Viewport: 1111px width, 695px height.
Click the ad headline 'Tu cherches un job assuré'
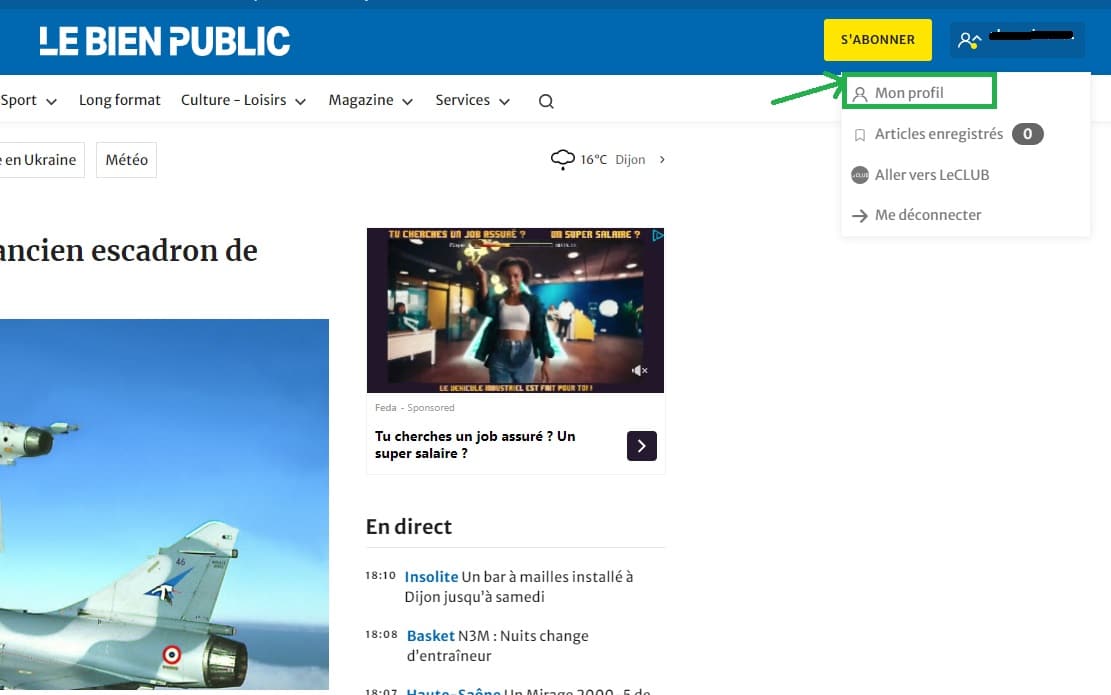click(x=475, y=445)
